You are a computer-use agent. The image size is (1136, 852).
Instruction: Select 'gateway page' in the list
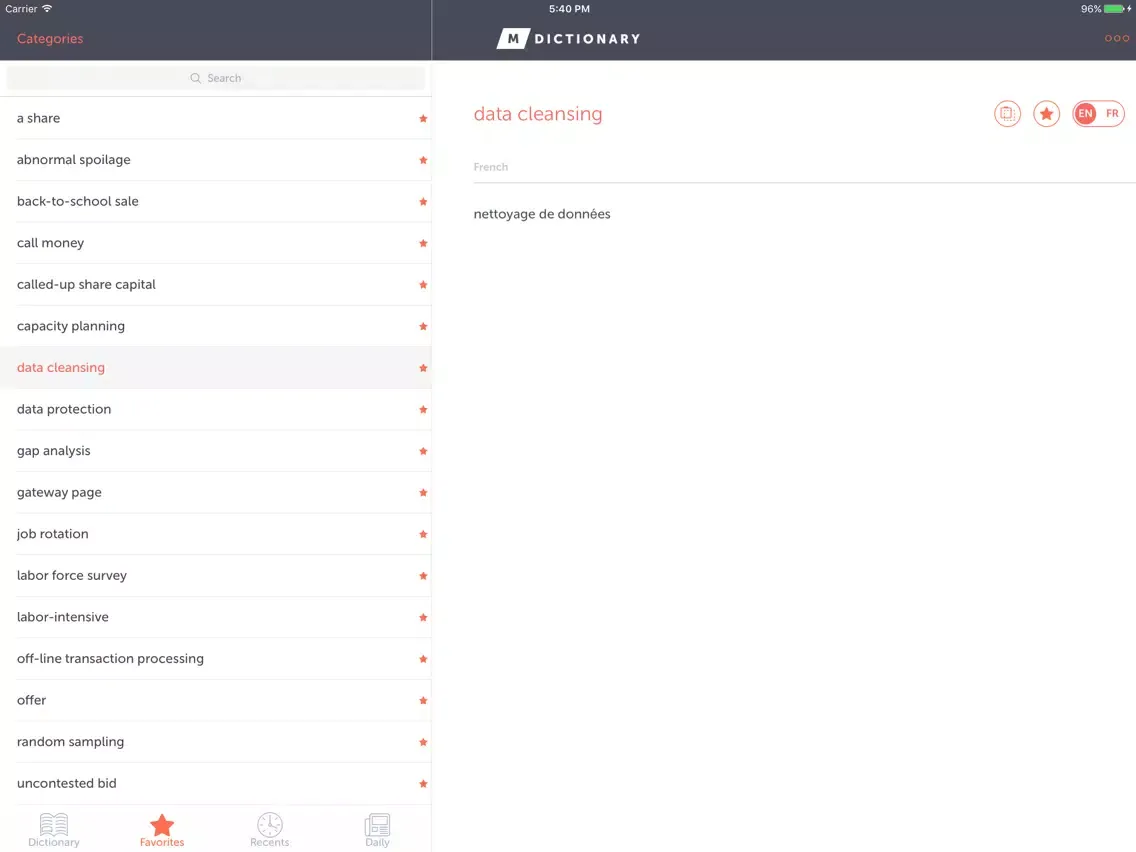click(x=216, y=493)
